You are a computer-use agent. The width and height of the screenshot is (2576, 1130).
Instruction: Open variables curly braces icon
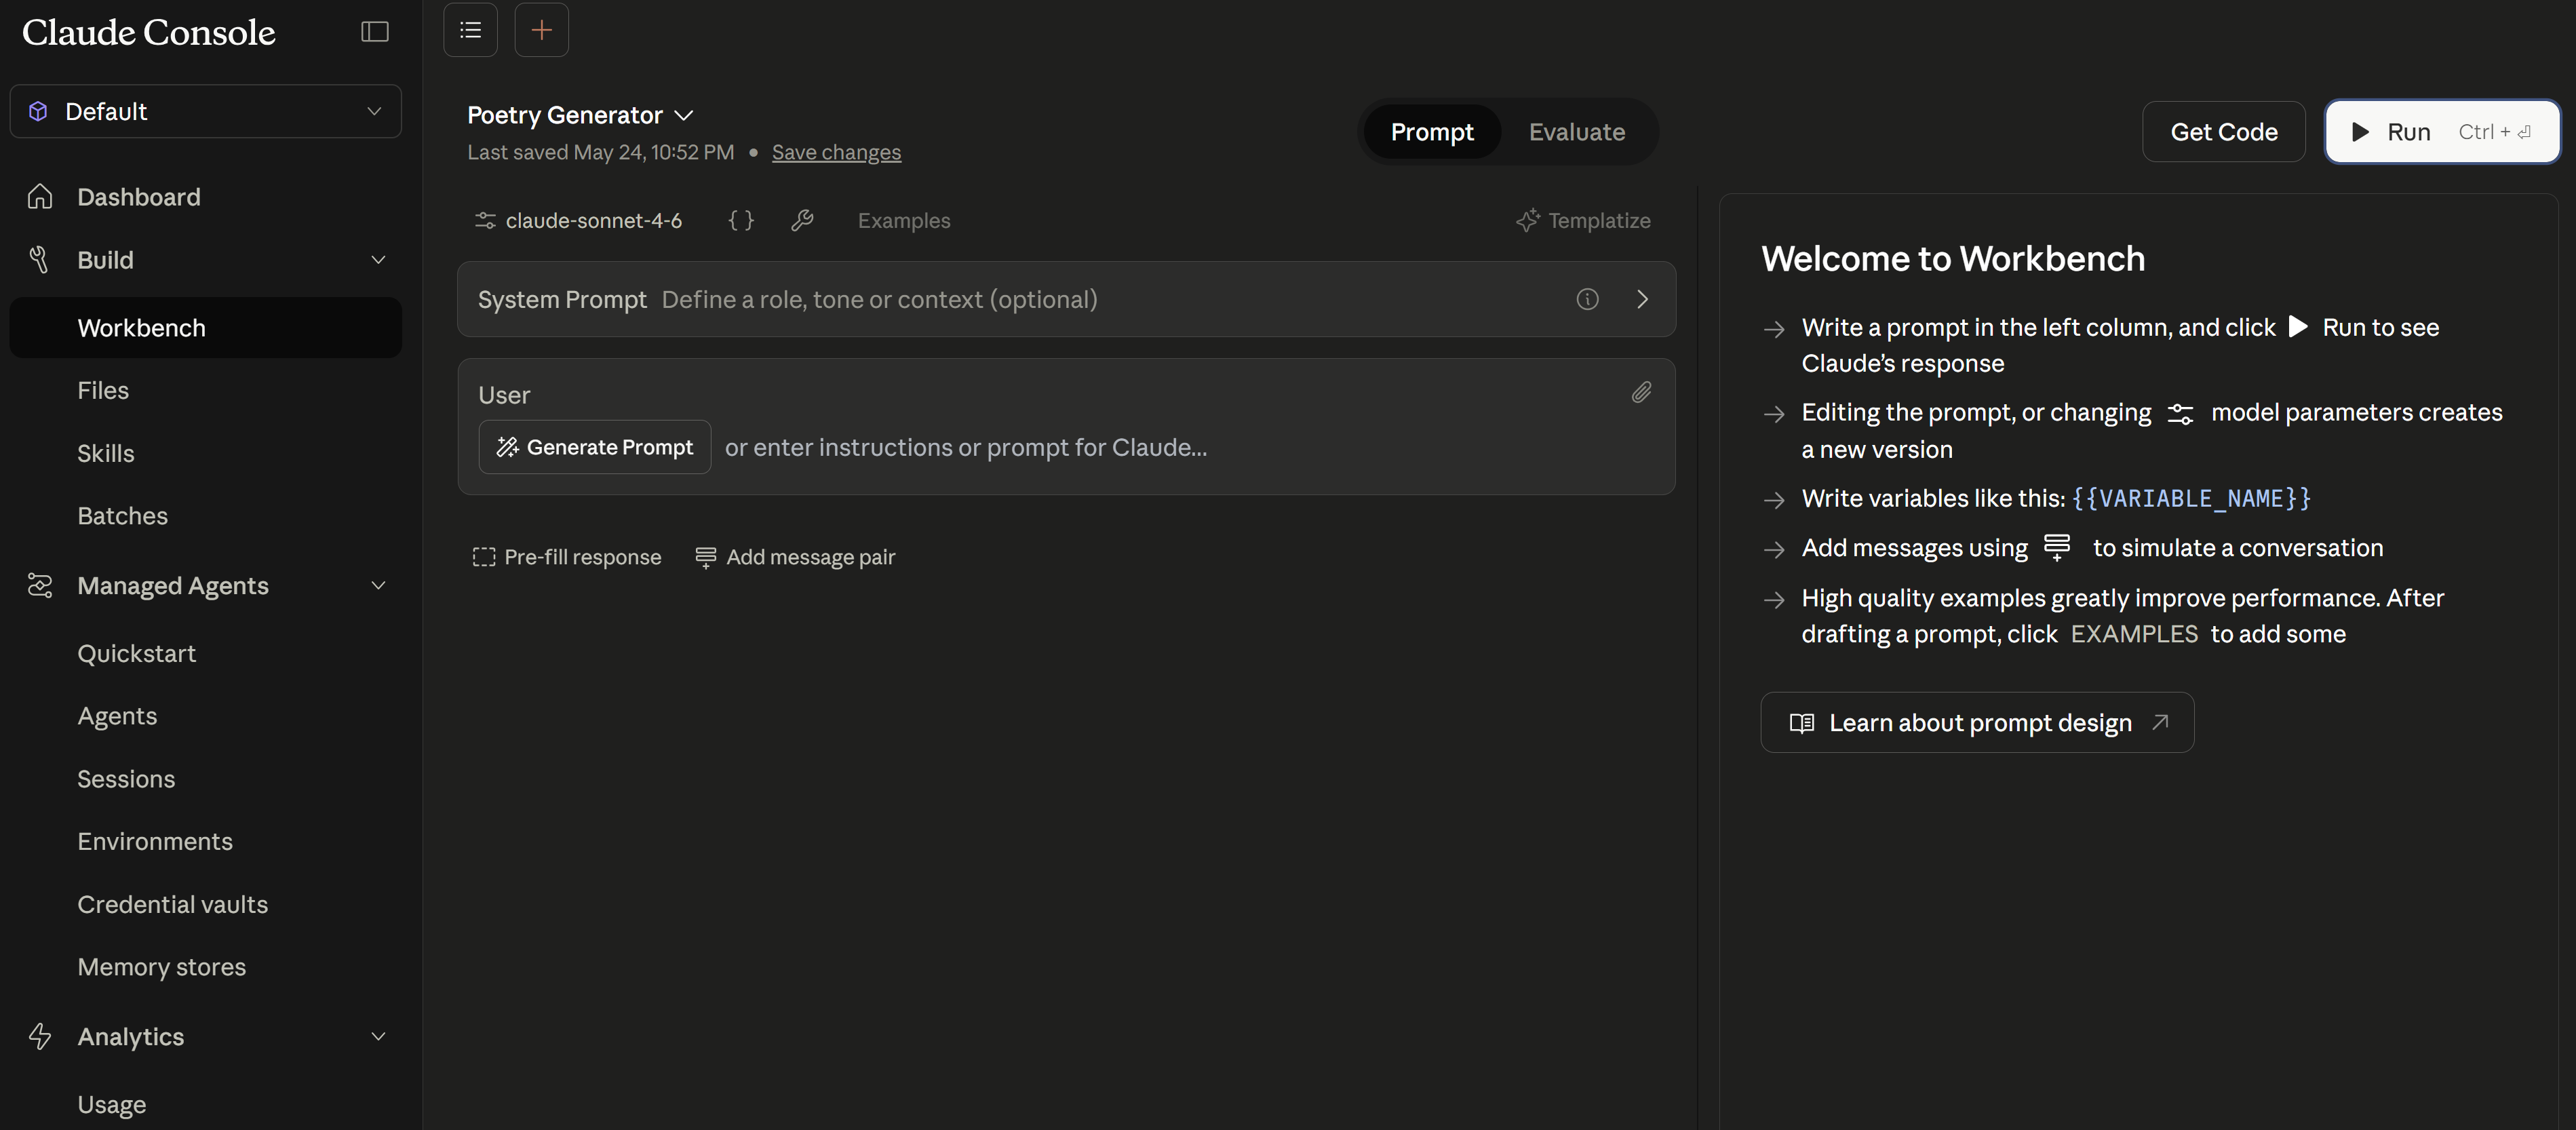741,220
